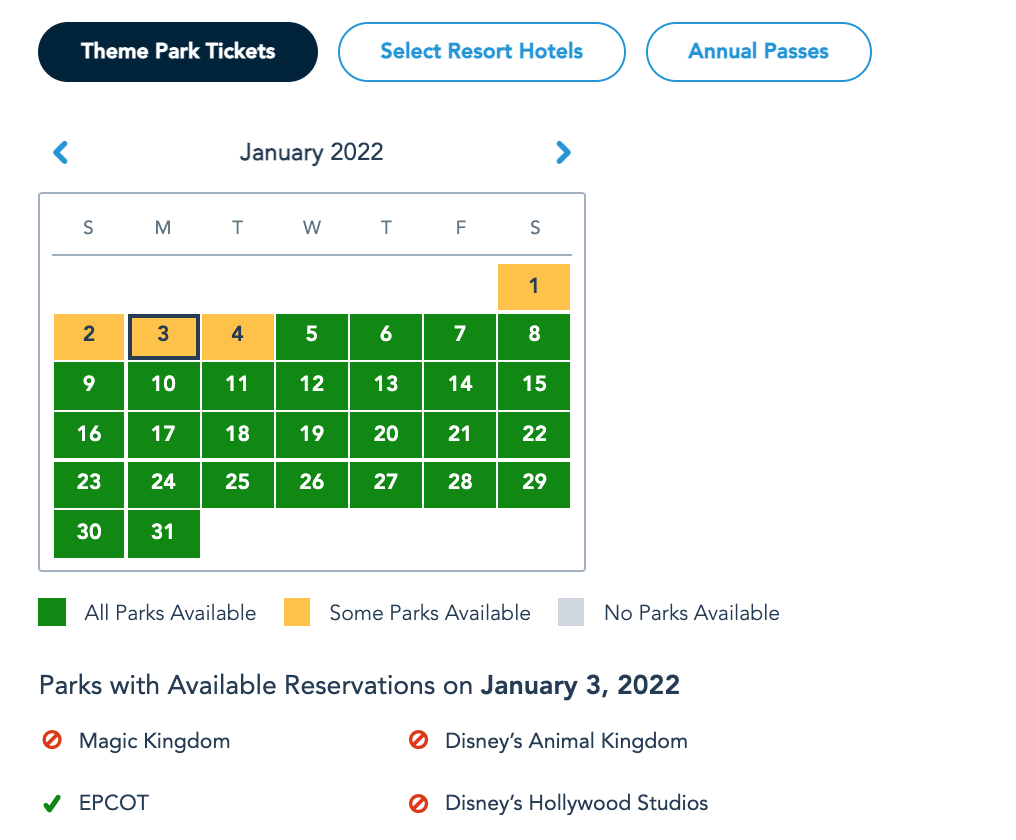The height and width of the screenshot is (840, 1016).
Task: Click the yellow Some Parks Available swatch
Action: (x=297, y=612)
